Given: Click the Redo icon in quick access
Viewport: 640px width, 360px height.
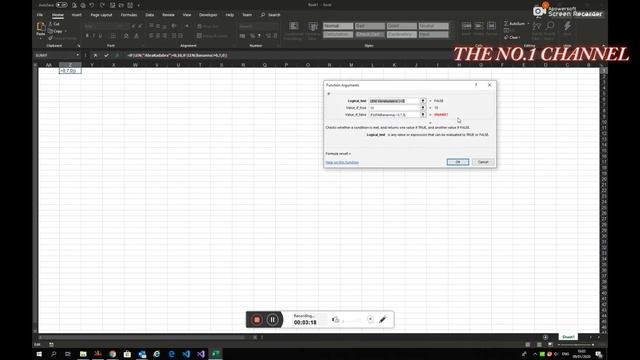Looking at the screenshot, I should coord(102,5).
